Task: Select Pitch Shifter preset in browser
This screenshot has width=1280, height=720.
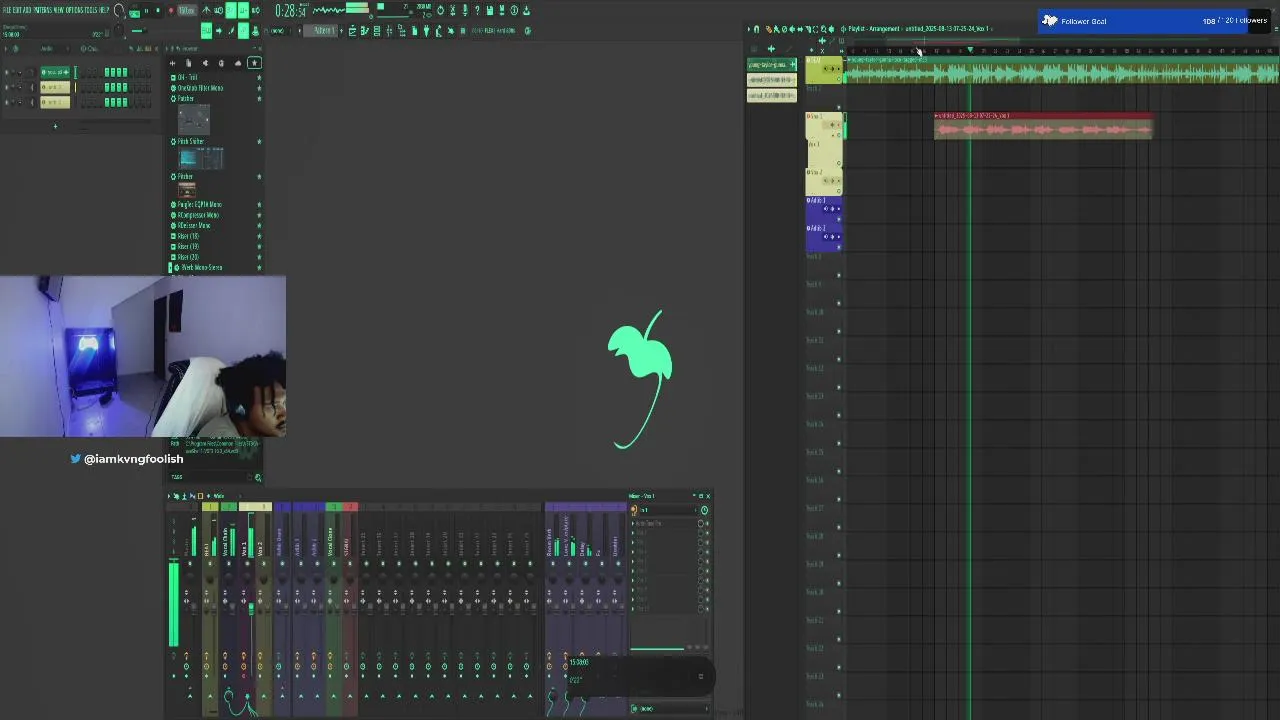Action: pyautogui.click(x=190, y=141)
